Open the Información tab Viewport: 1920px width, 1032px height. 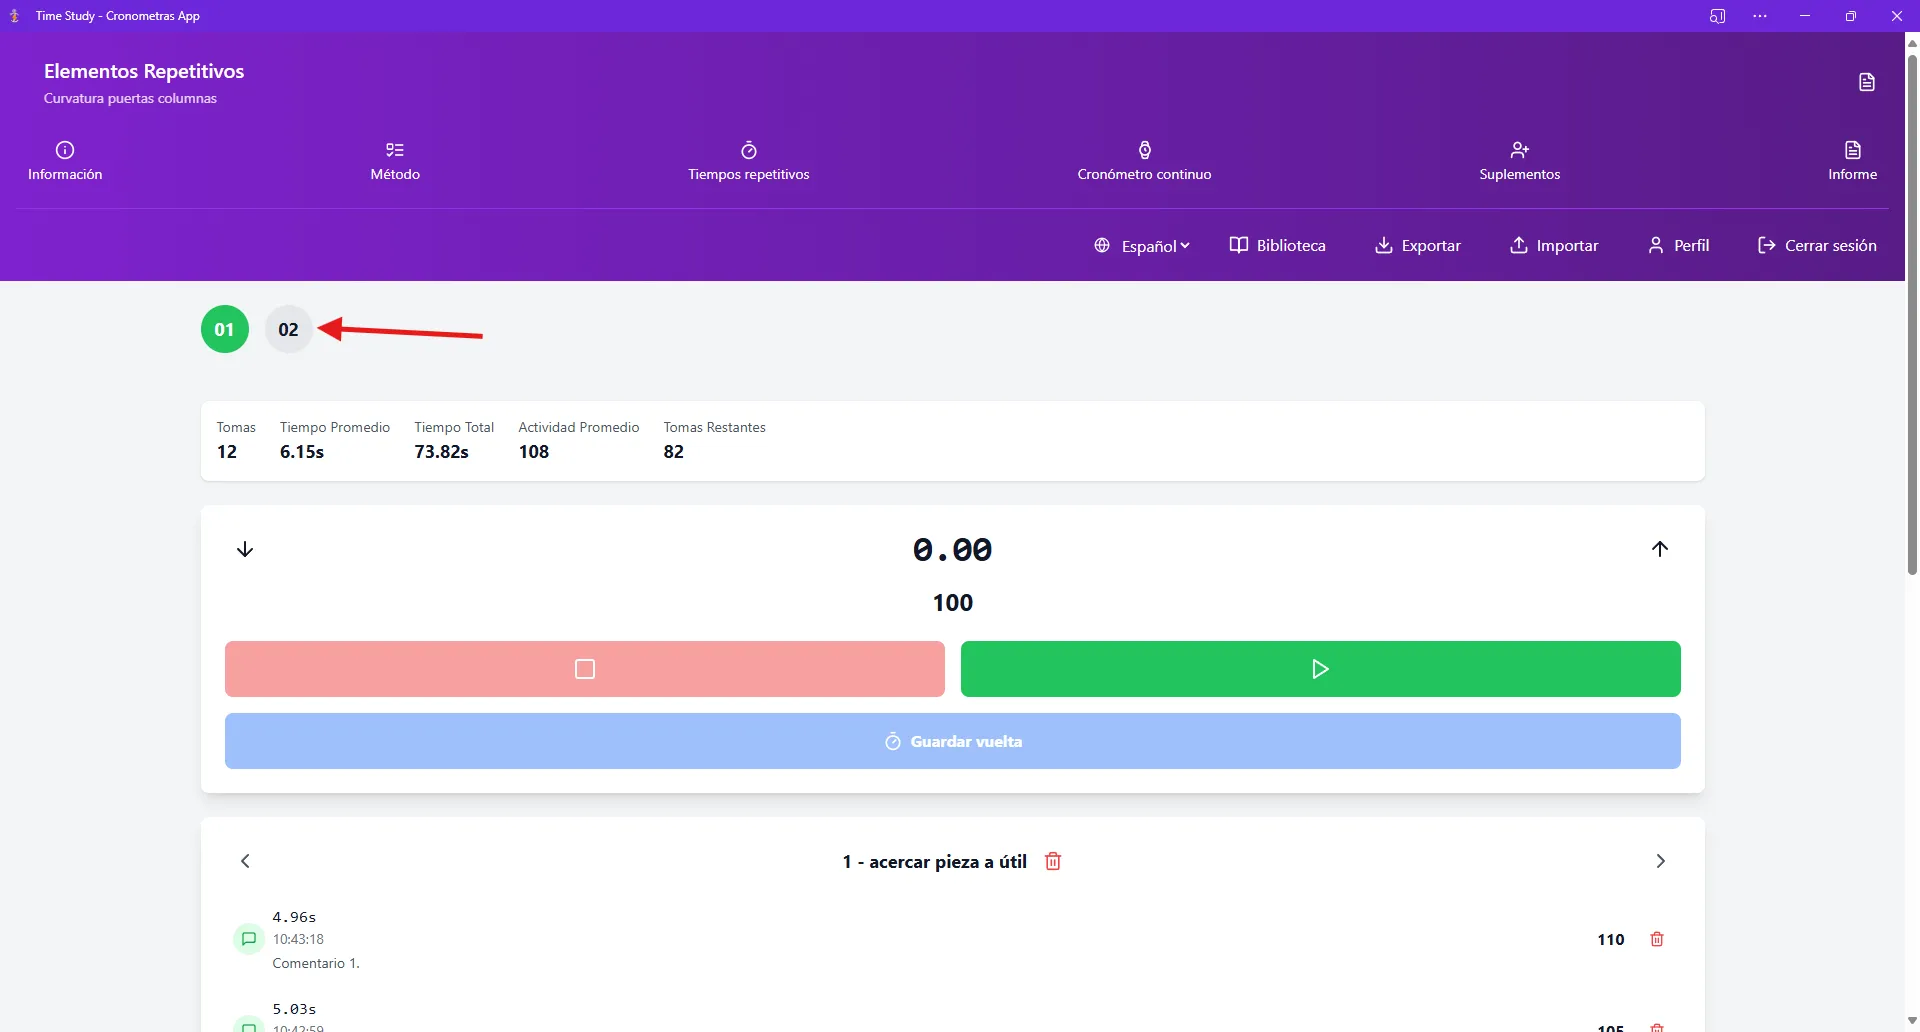(x=65, y=161)
